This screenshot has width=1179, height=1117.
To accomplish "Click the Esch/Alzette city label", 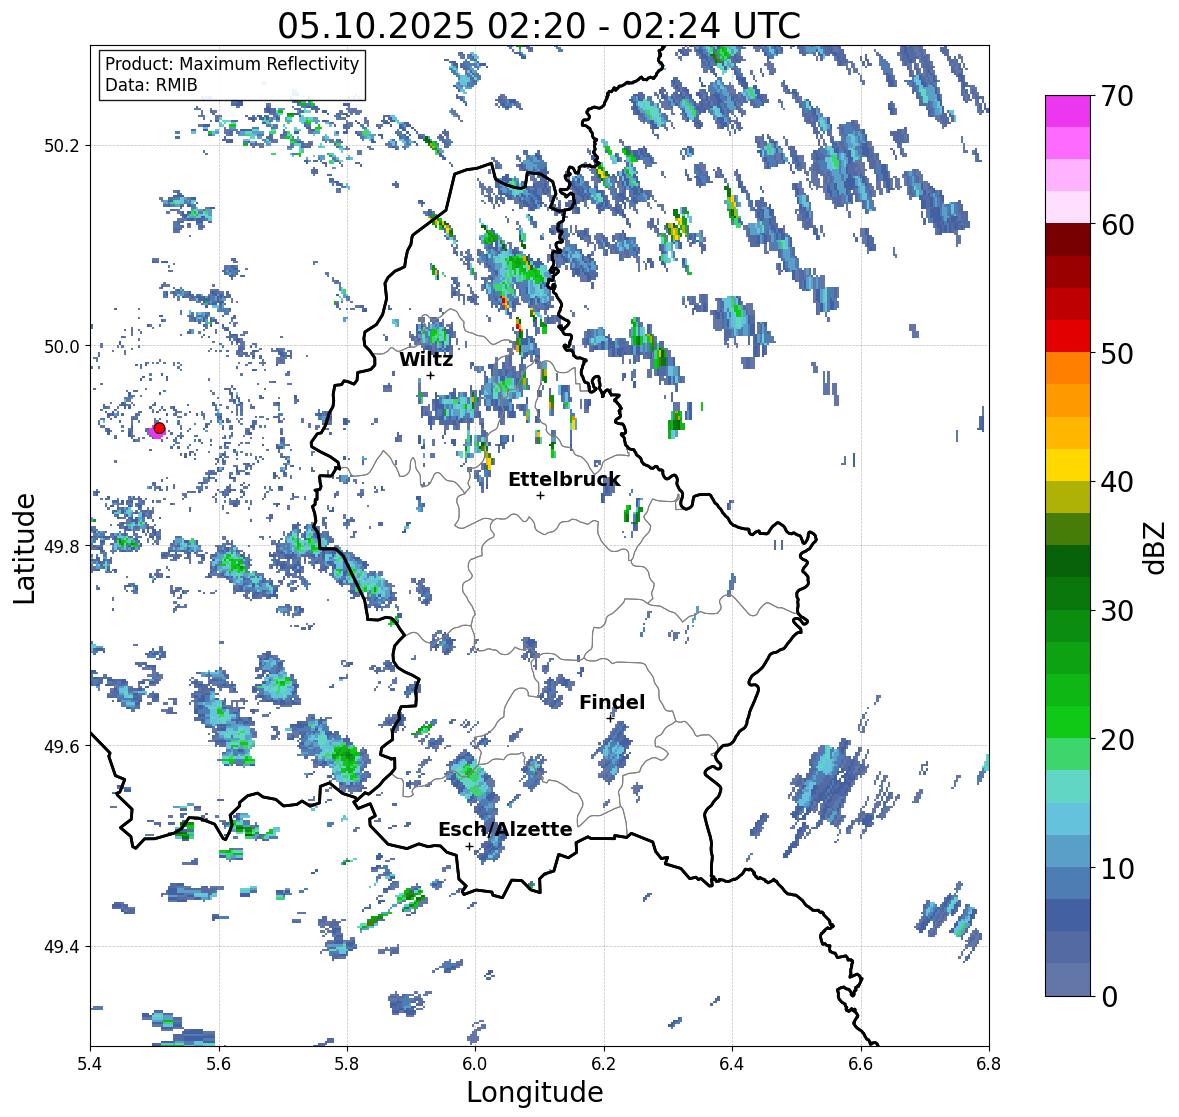I will pos(505,829).
